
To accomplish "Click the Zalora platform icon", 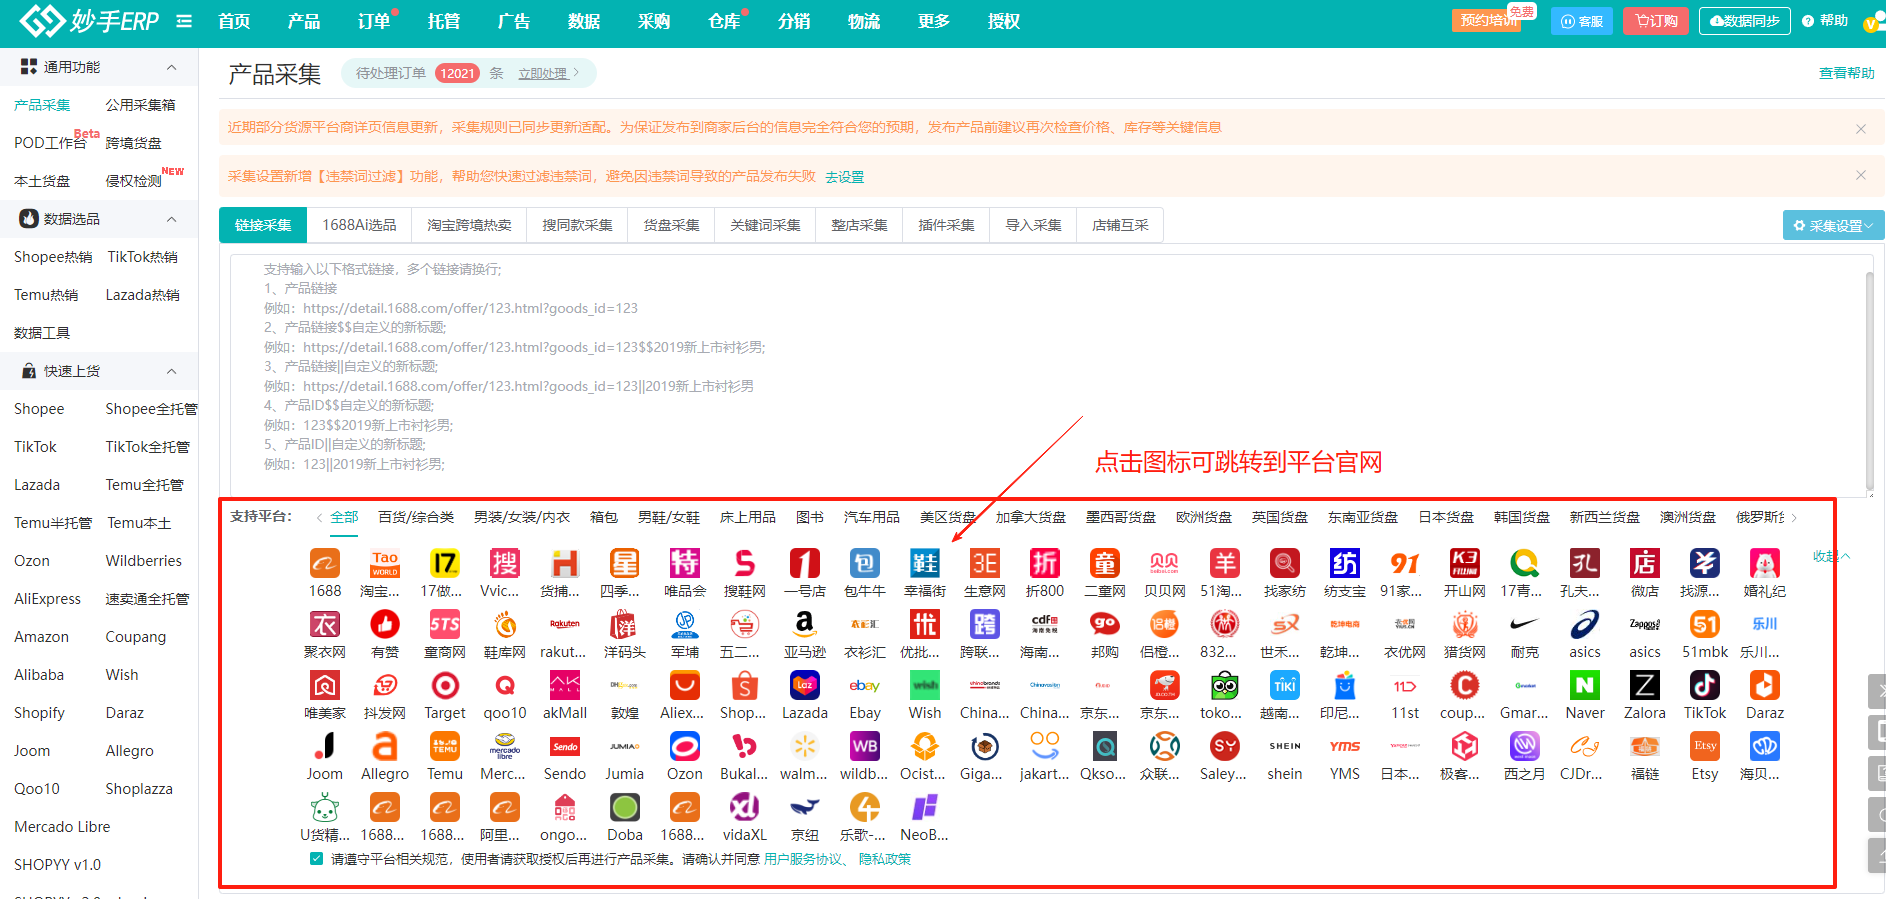I will point(1644,686).
